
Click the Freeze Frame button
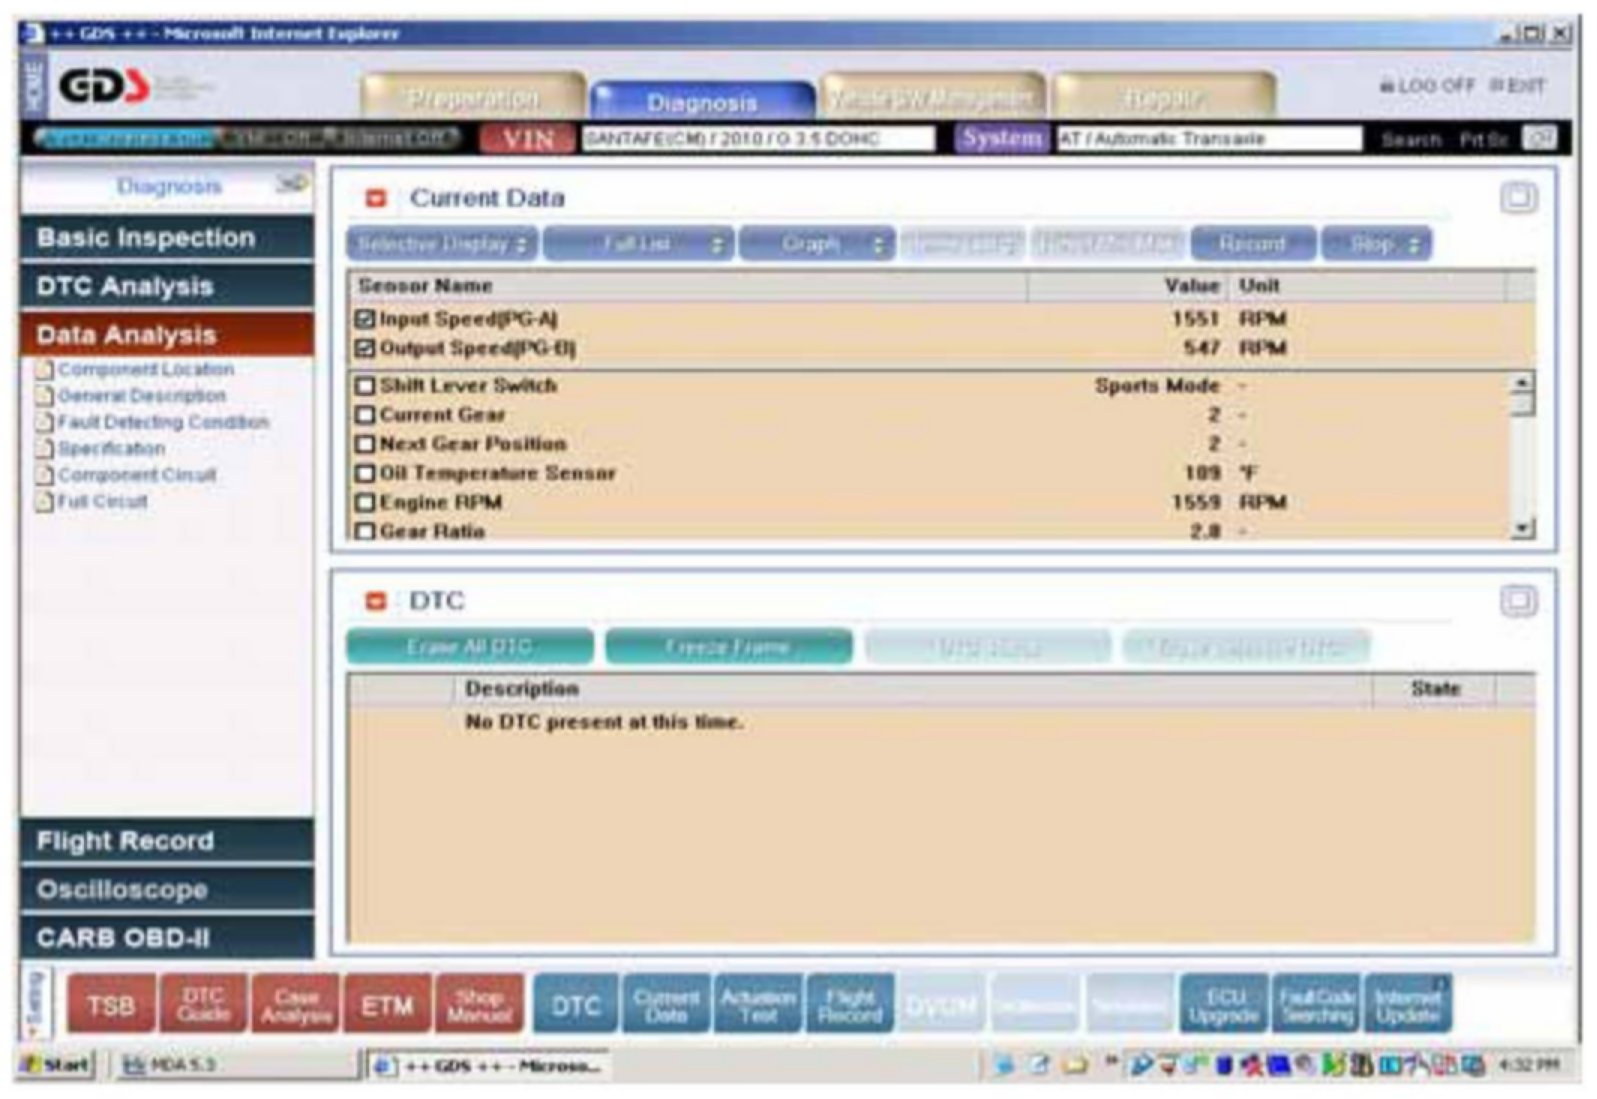coord(728,647)
